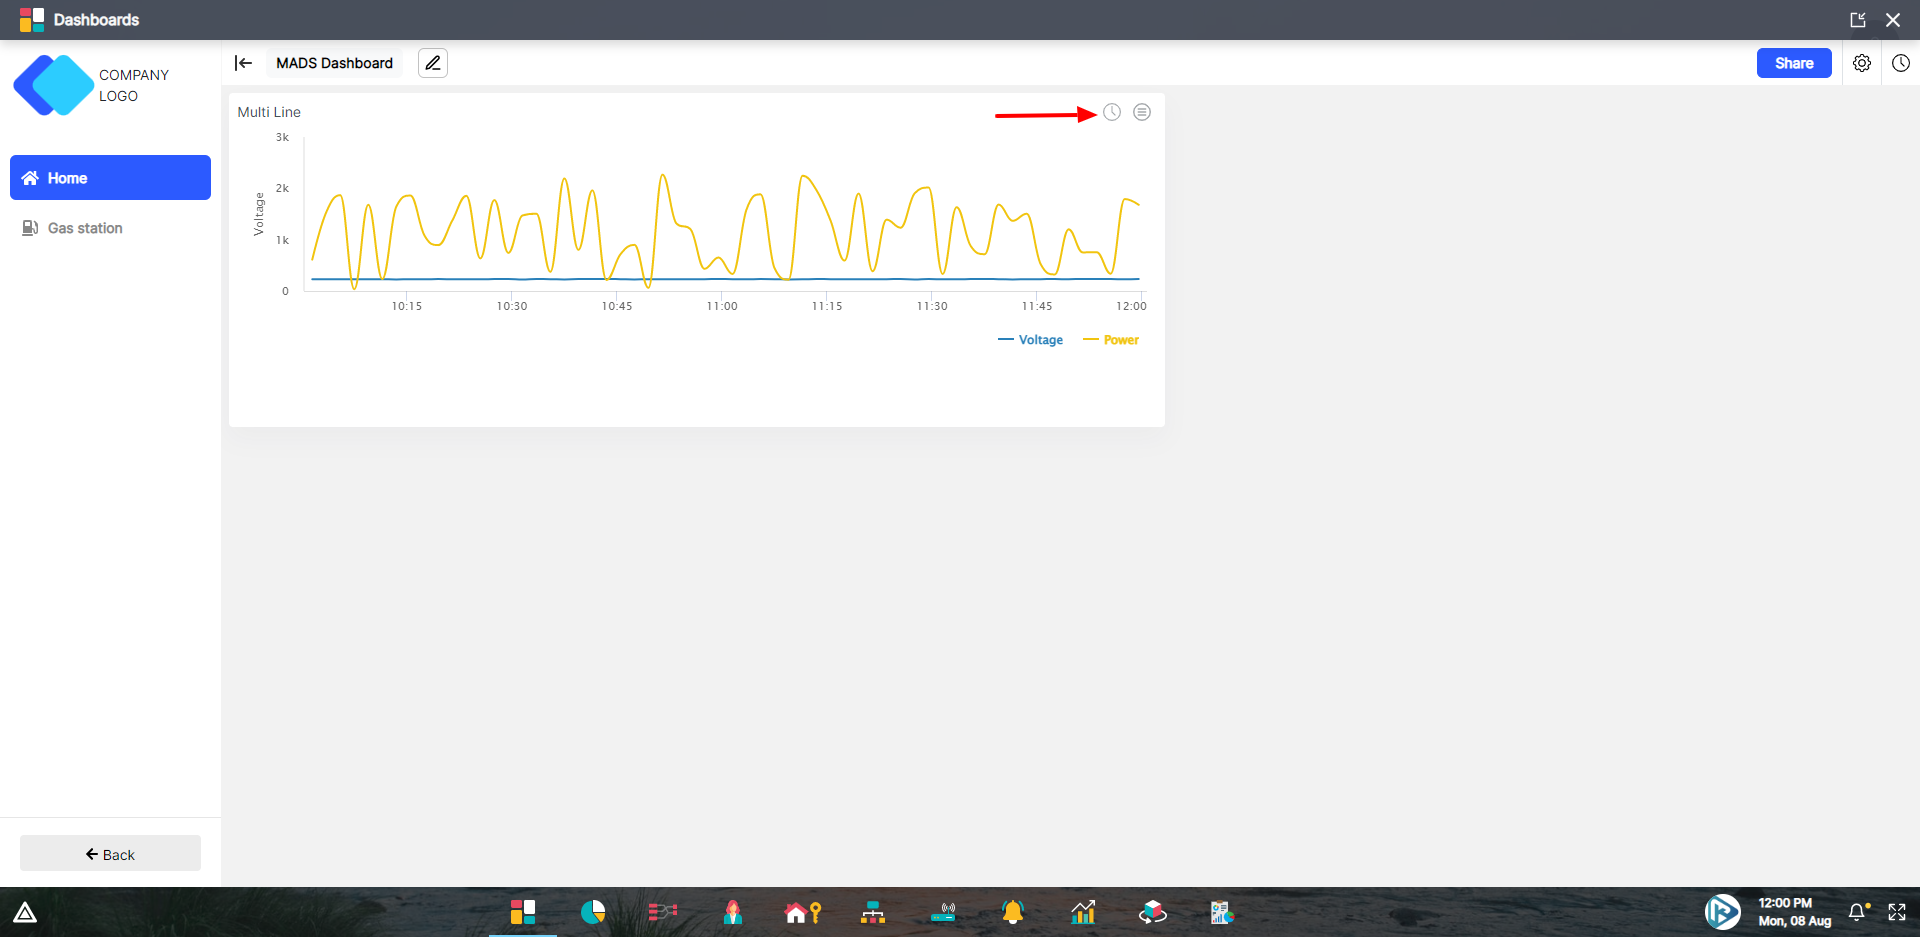Toggle the Voltage series in the chart legend

[1030, 340]
